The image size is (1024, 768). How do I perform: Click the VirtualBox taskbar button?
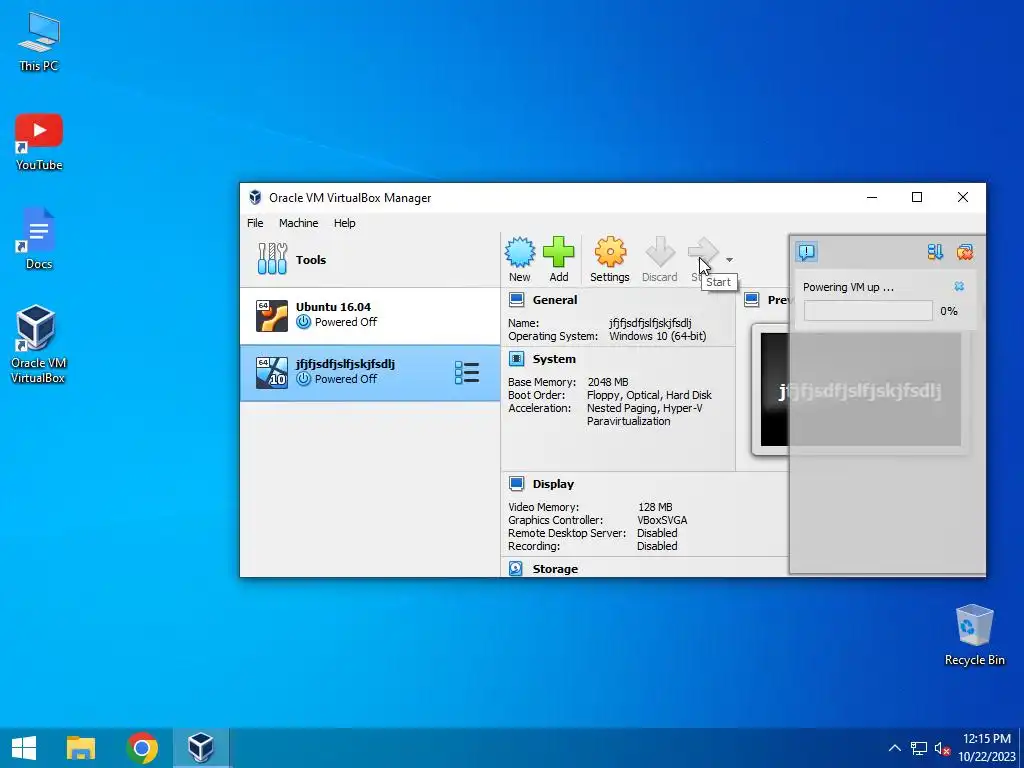click(x=200, y=748)
